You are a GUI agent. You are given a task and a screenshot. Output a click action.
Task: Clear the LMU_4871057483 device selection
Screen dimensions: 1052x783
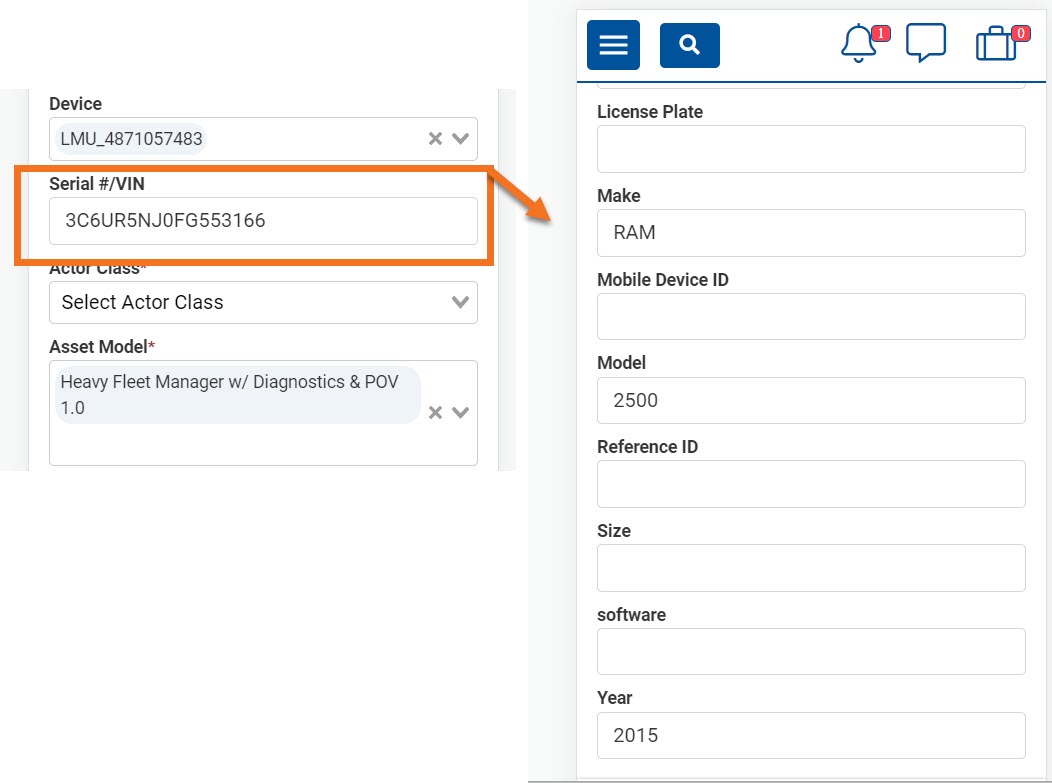pyautogui.click(x=435, y=139)
